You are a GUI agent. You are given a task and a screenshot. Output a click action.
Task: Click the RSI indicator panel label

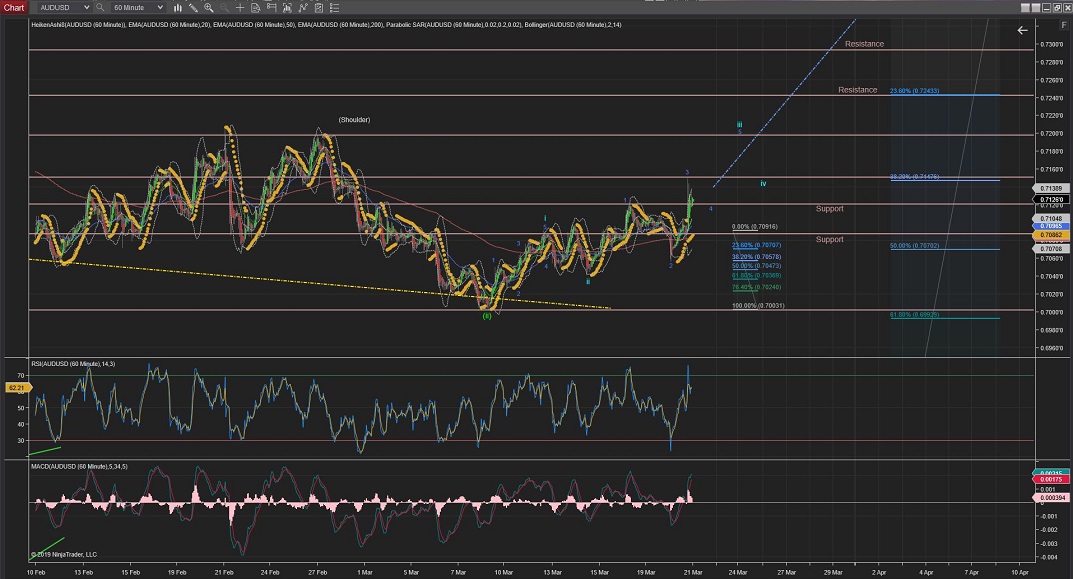[73, 362]
